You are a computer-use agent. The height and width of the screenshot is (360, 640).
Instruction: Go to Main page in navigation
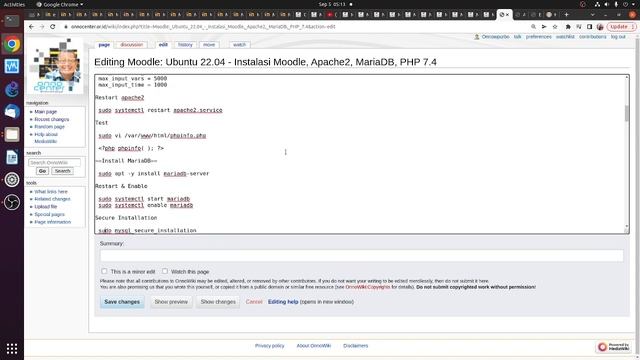(45, 112)
